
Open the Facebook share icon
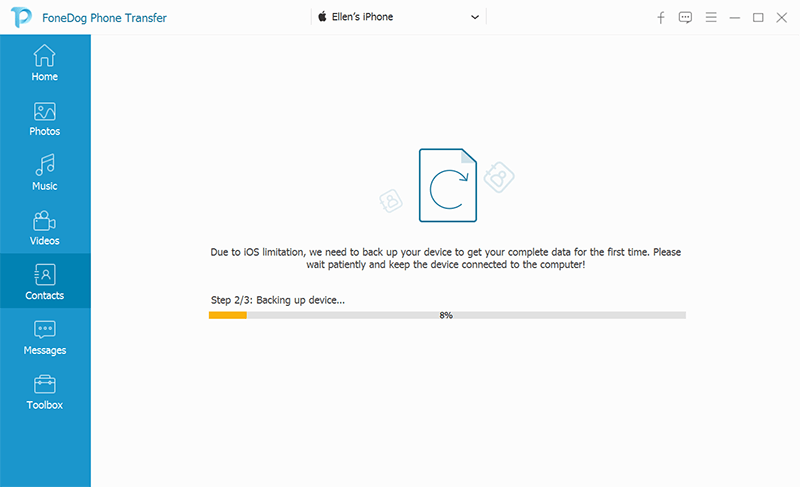click(661, 18)
